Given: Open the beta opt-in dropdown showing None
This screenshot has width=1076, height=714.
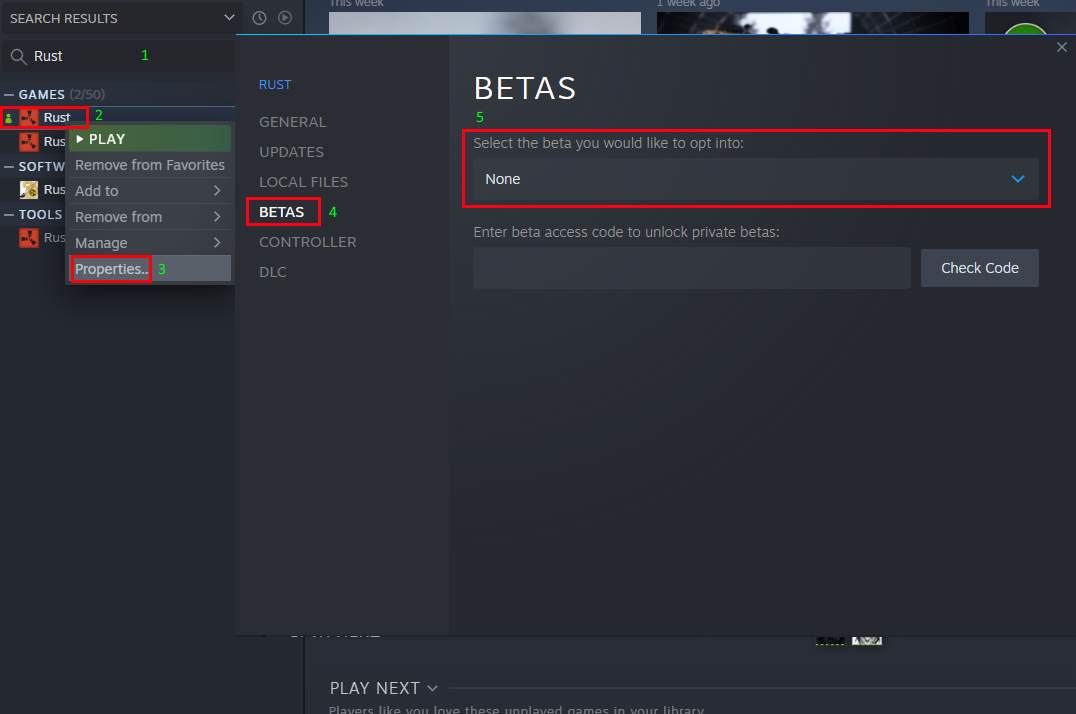Looking at the screenshot, I should (756, 179).
